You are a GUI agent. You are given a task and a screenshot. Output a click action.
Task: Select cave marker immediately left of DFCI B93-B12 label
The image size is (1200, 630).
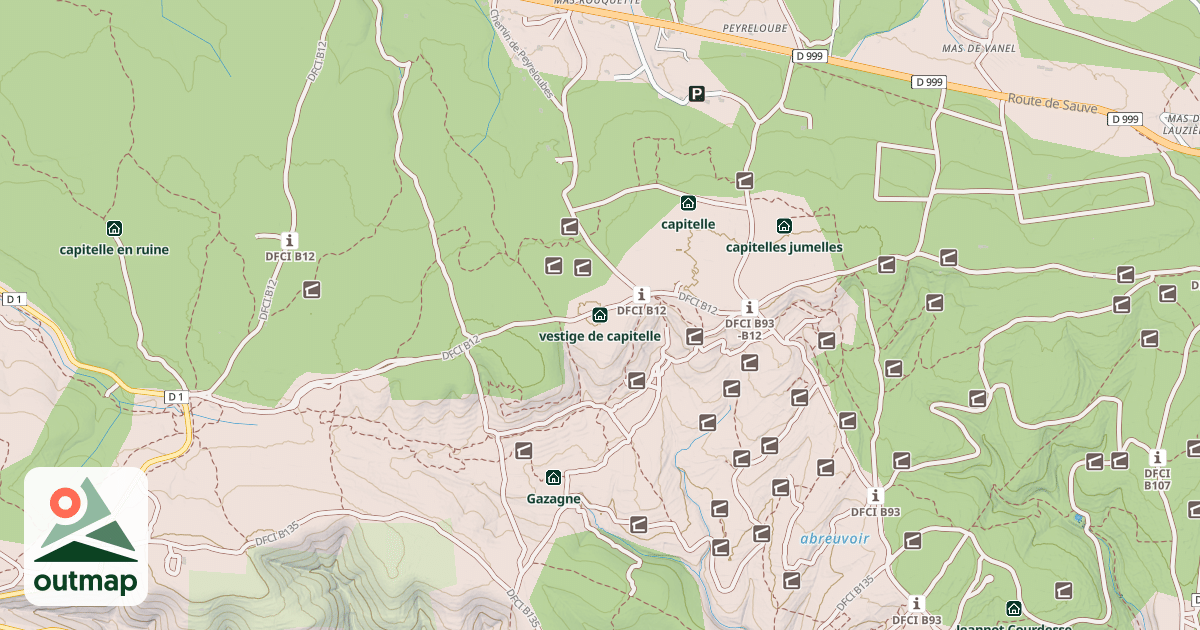pos(695,336)
